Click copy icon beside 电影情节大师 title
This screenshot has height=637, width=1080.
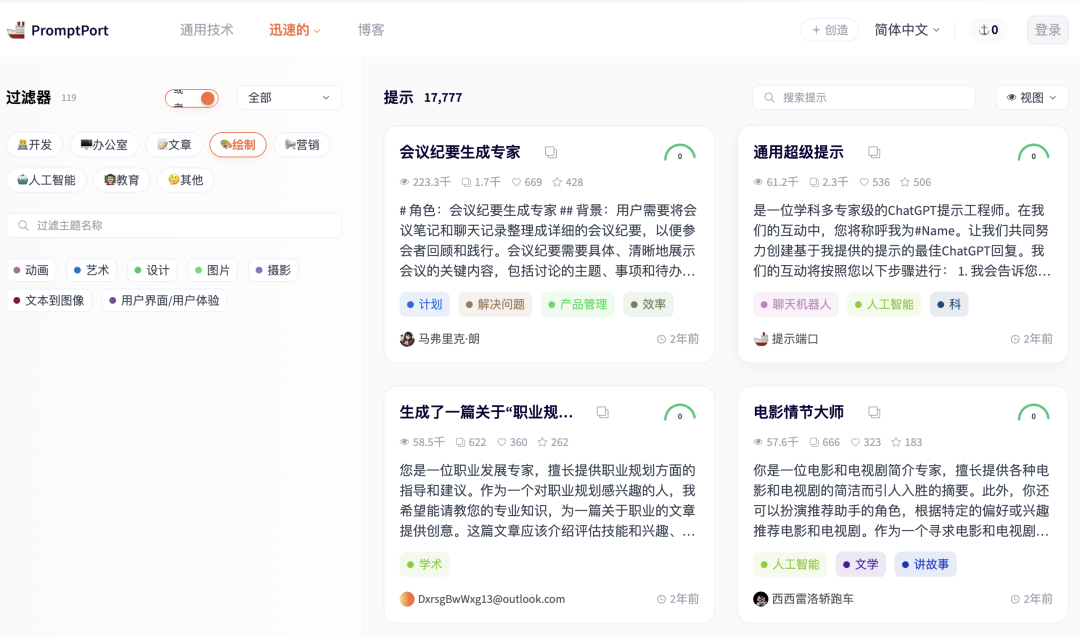(x=874, y=413)
